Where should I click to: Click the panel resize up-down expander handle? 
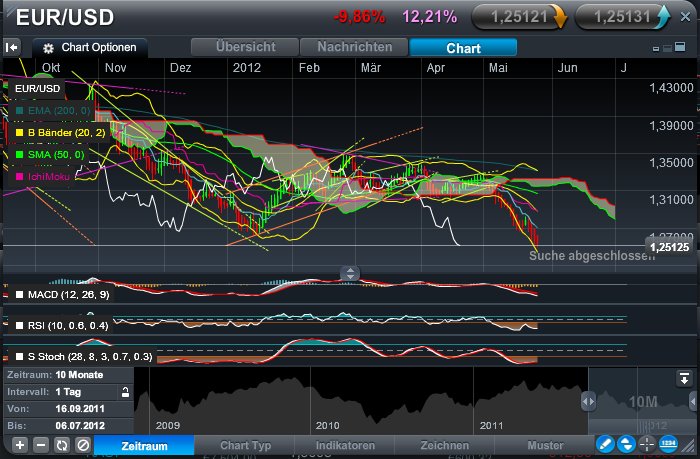350,273
